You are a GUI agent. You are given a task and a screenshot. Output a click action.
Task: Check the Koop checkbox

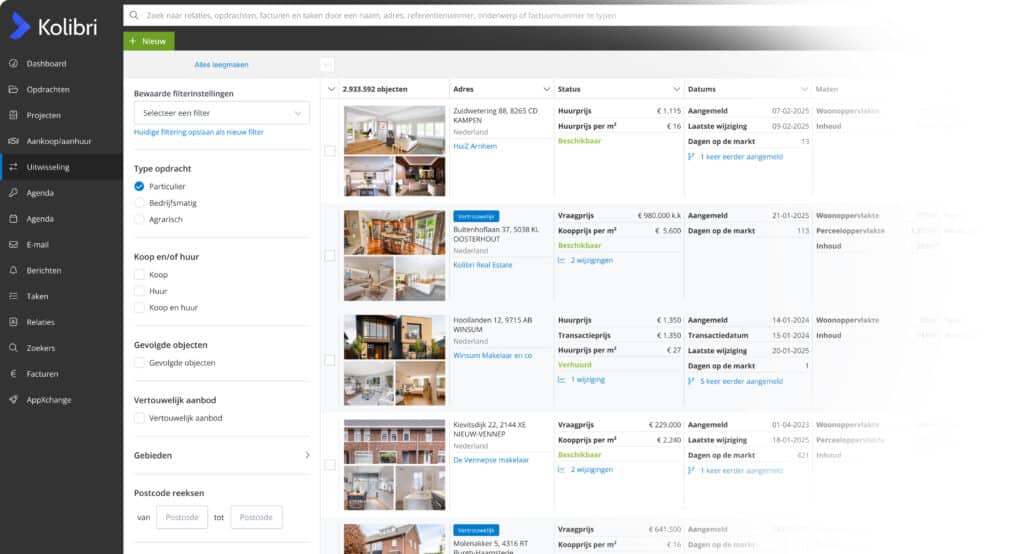point(139,274)
